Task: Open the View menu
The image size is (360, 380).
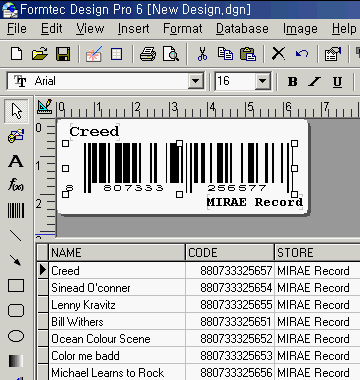Action: 90,29
